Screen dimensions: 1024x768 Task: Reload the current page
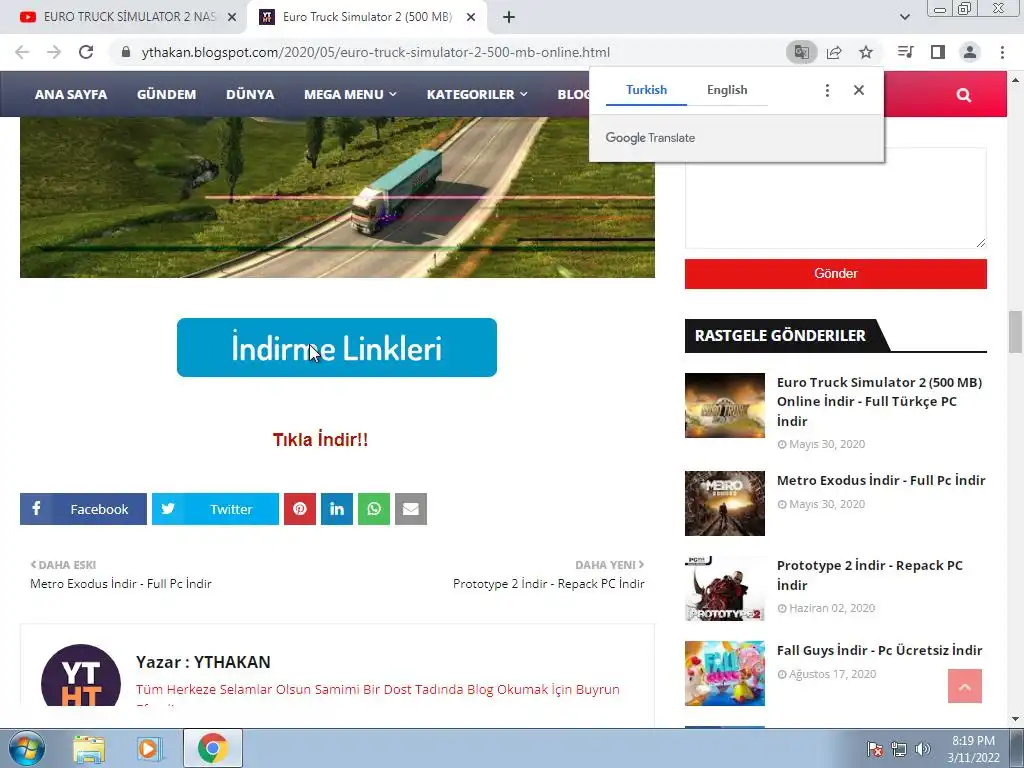click(86, 52)
